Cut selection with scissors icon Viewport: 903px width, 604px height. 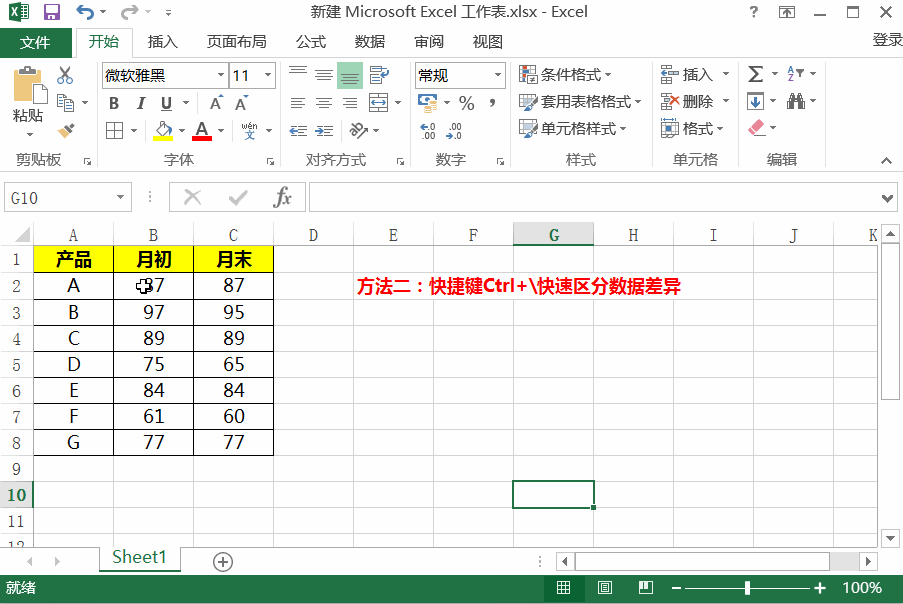click(x=65, y=75)
